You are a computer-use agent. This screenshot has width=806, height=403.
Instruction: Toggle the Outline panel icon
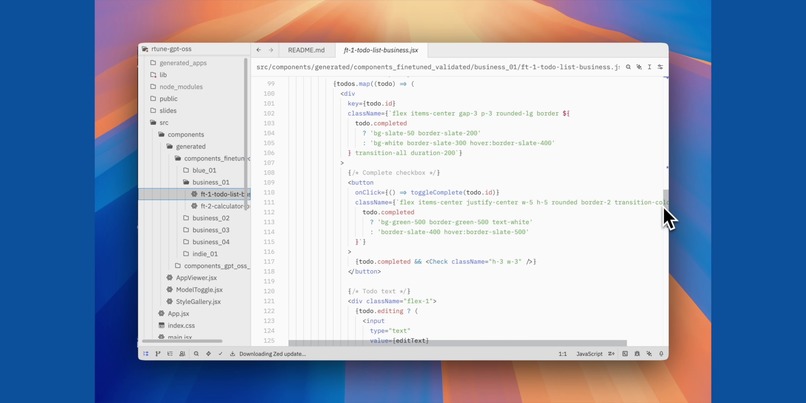click(x=170, y=354)
